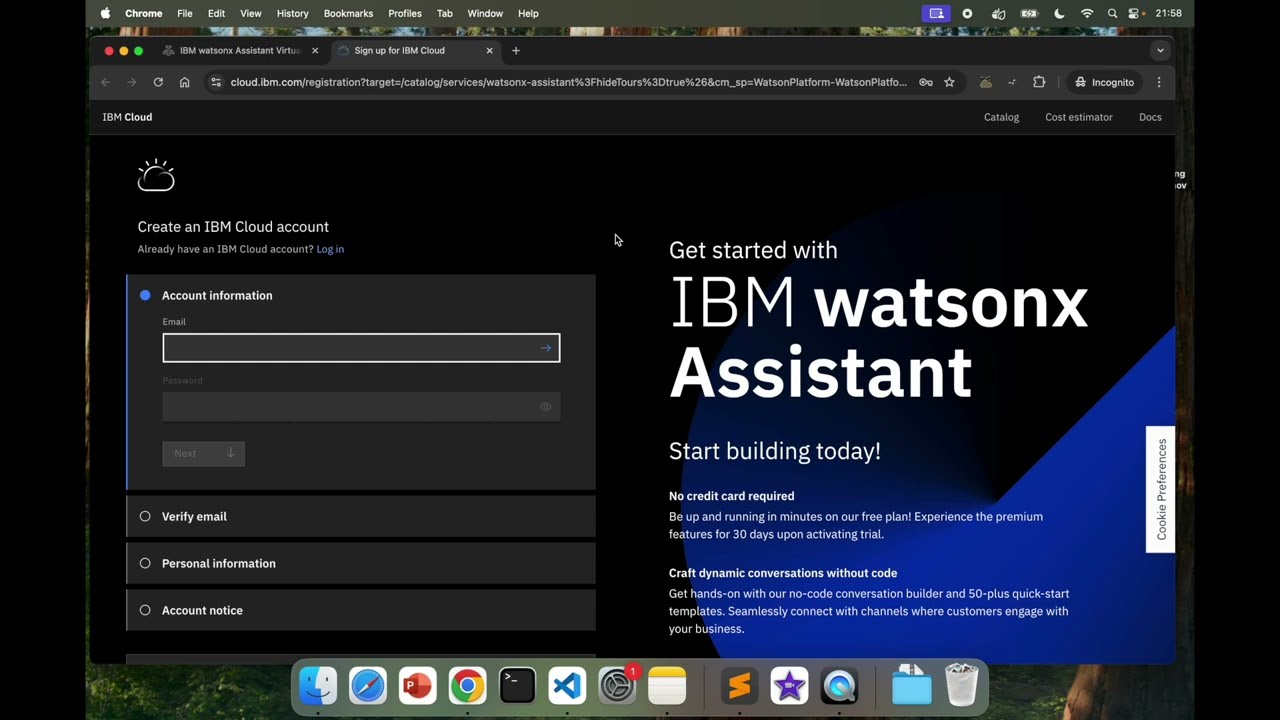
Task: Toggle password visibility eye icon
Action: (x=546, y=407)
